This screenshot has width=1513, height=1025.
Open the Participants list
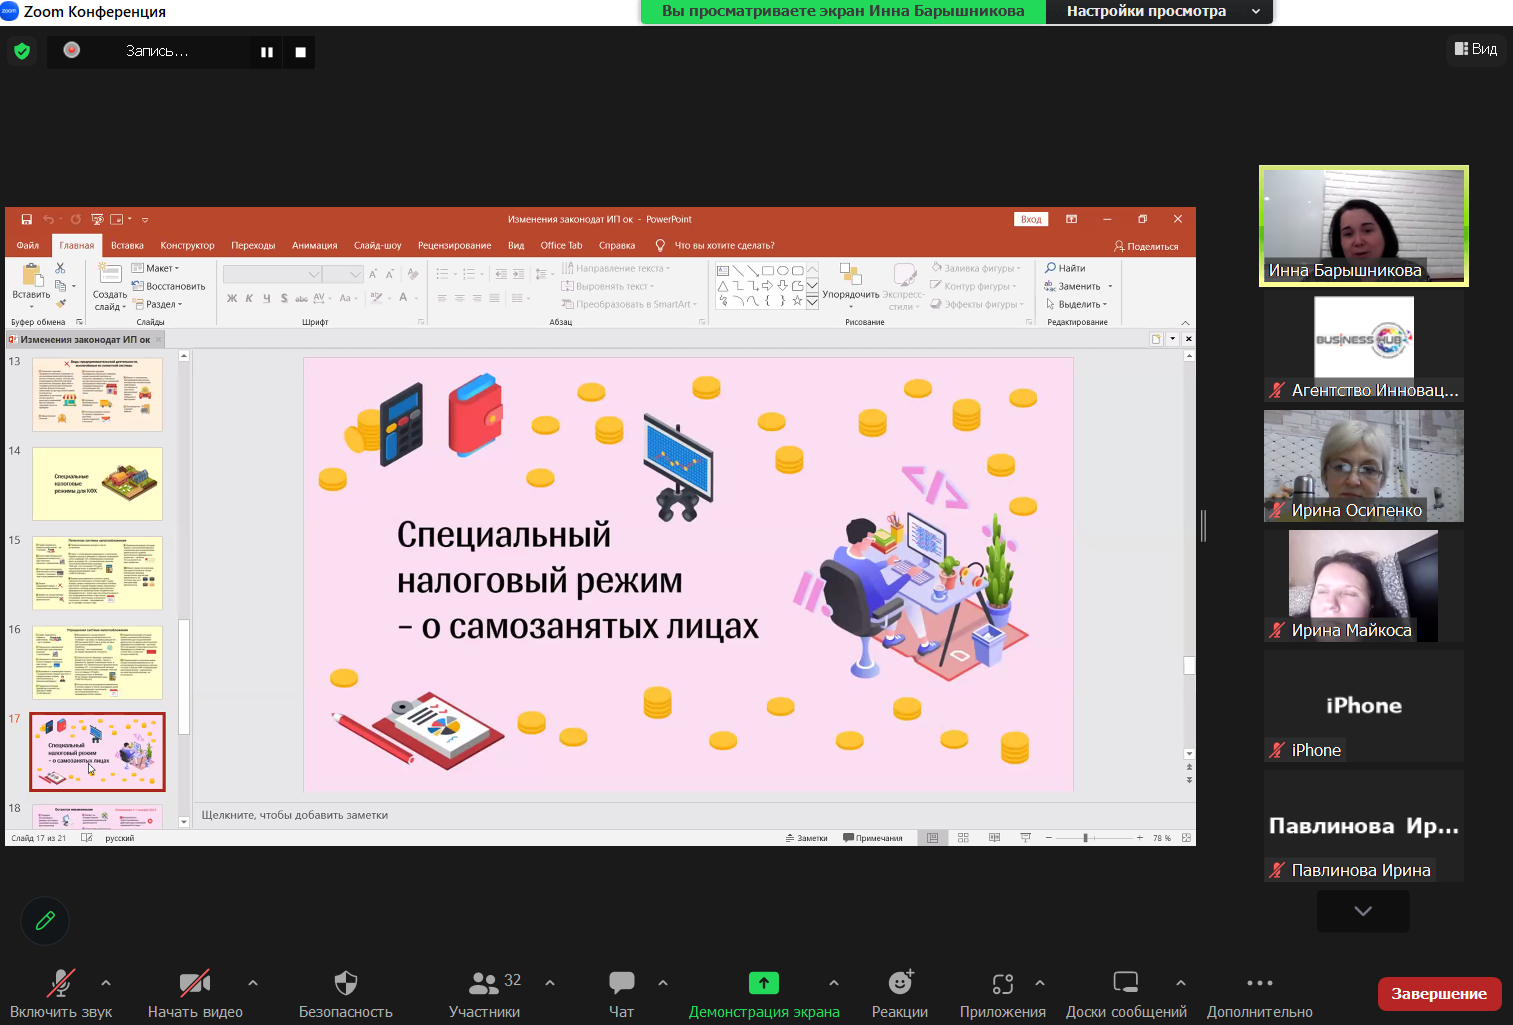(485, 994)
